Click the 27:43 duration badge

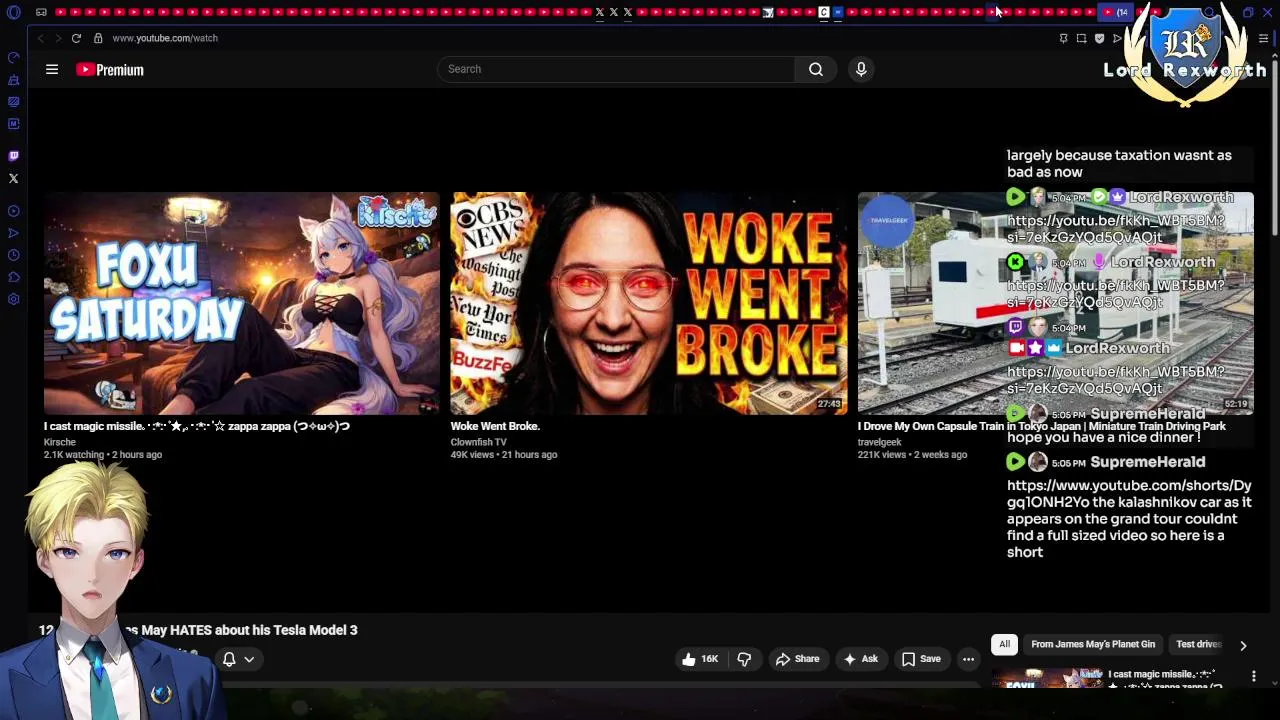(x=829, y=404)
